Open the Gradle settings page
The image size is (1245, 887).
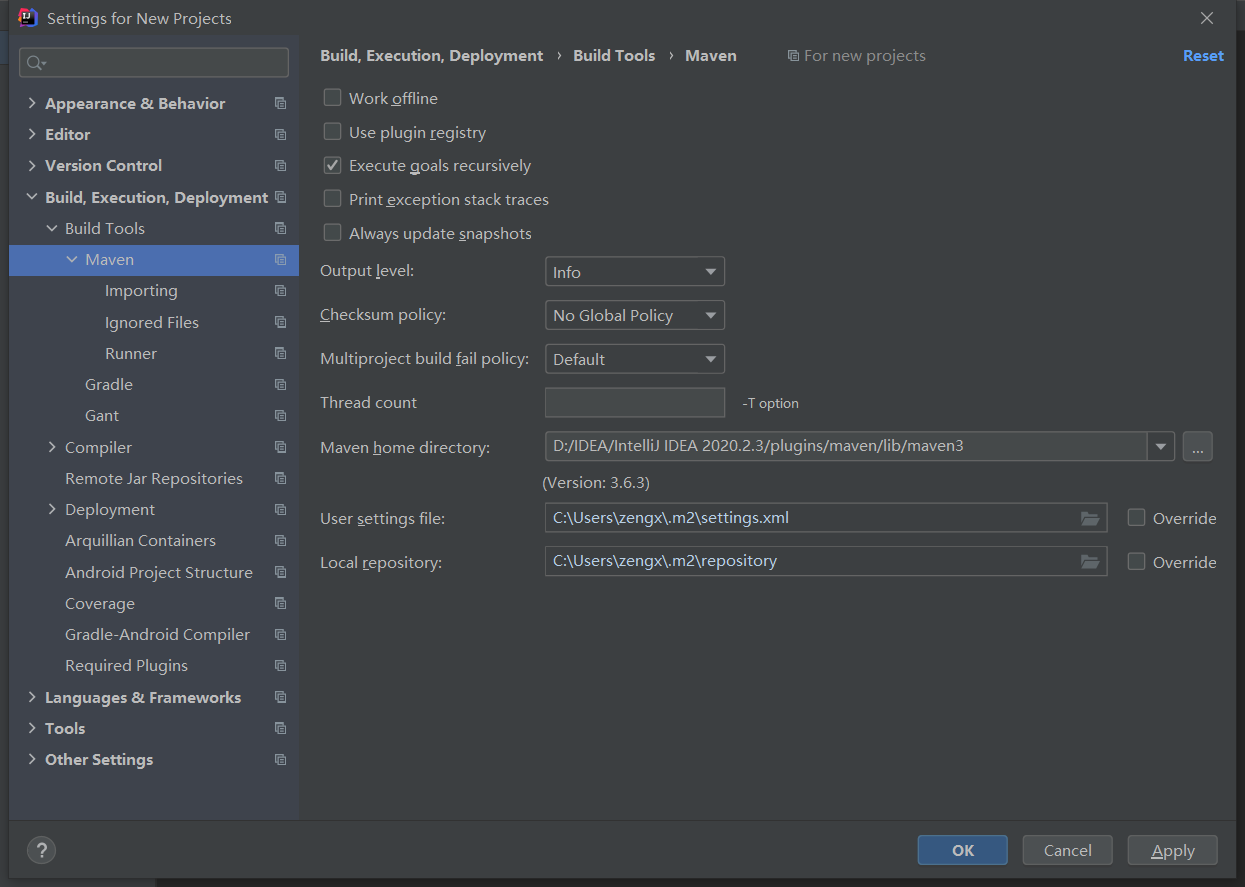point(109,385)
